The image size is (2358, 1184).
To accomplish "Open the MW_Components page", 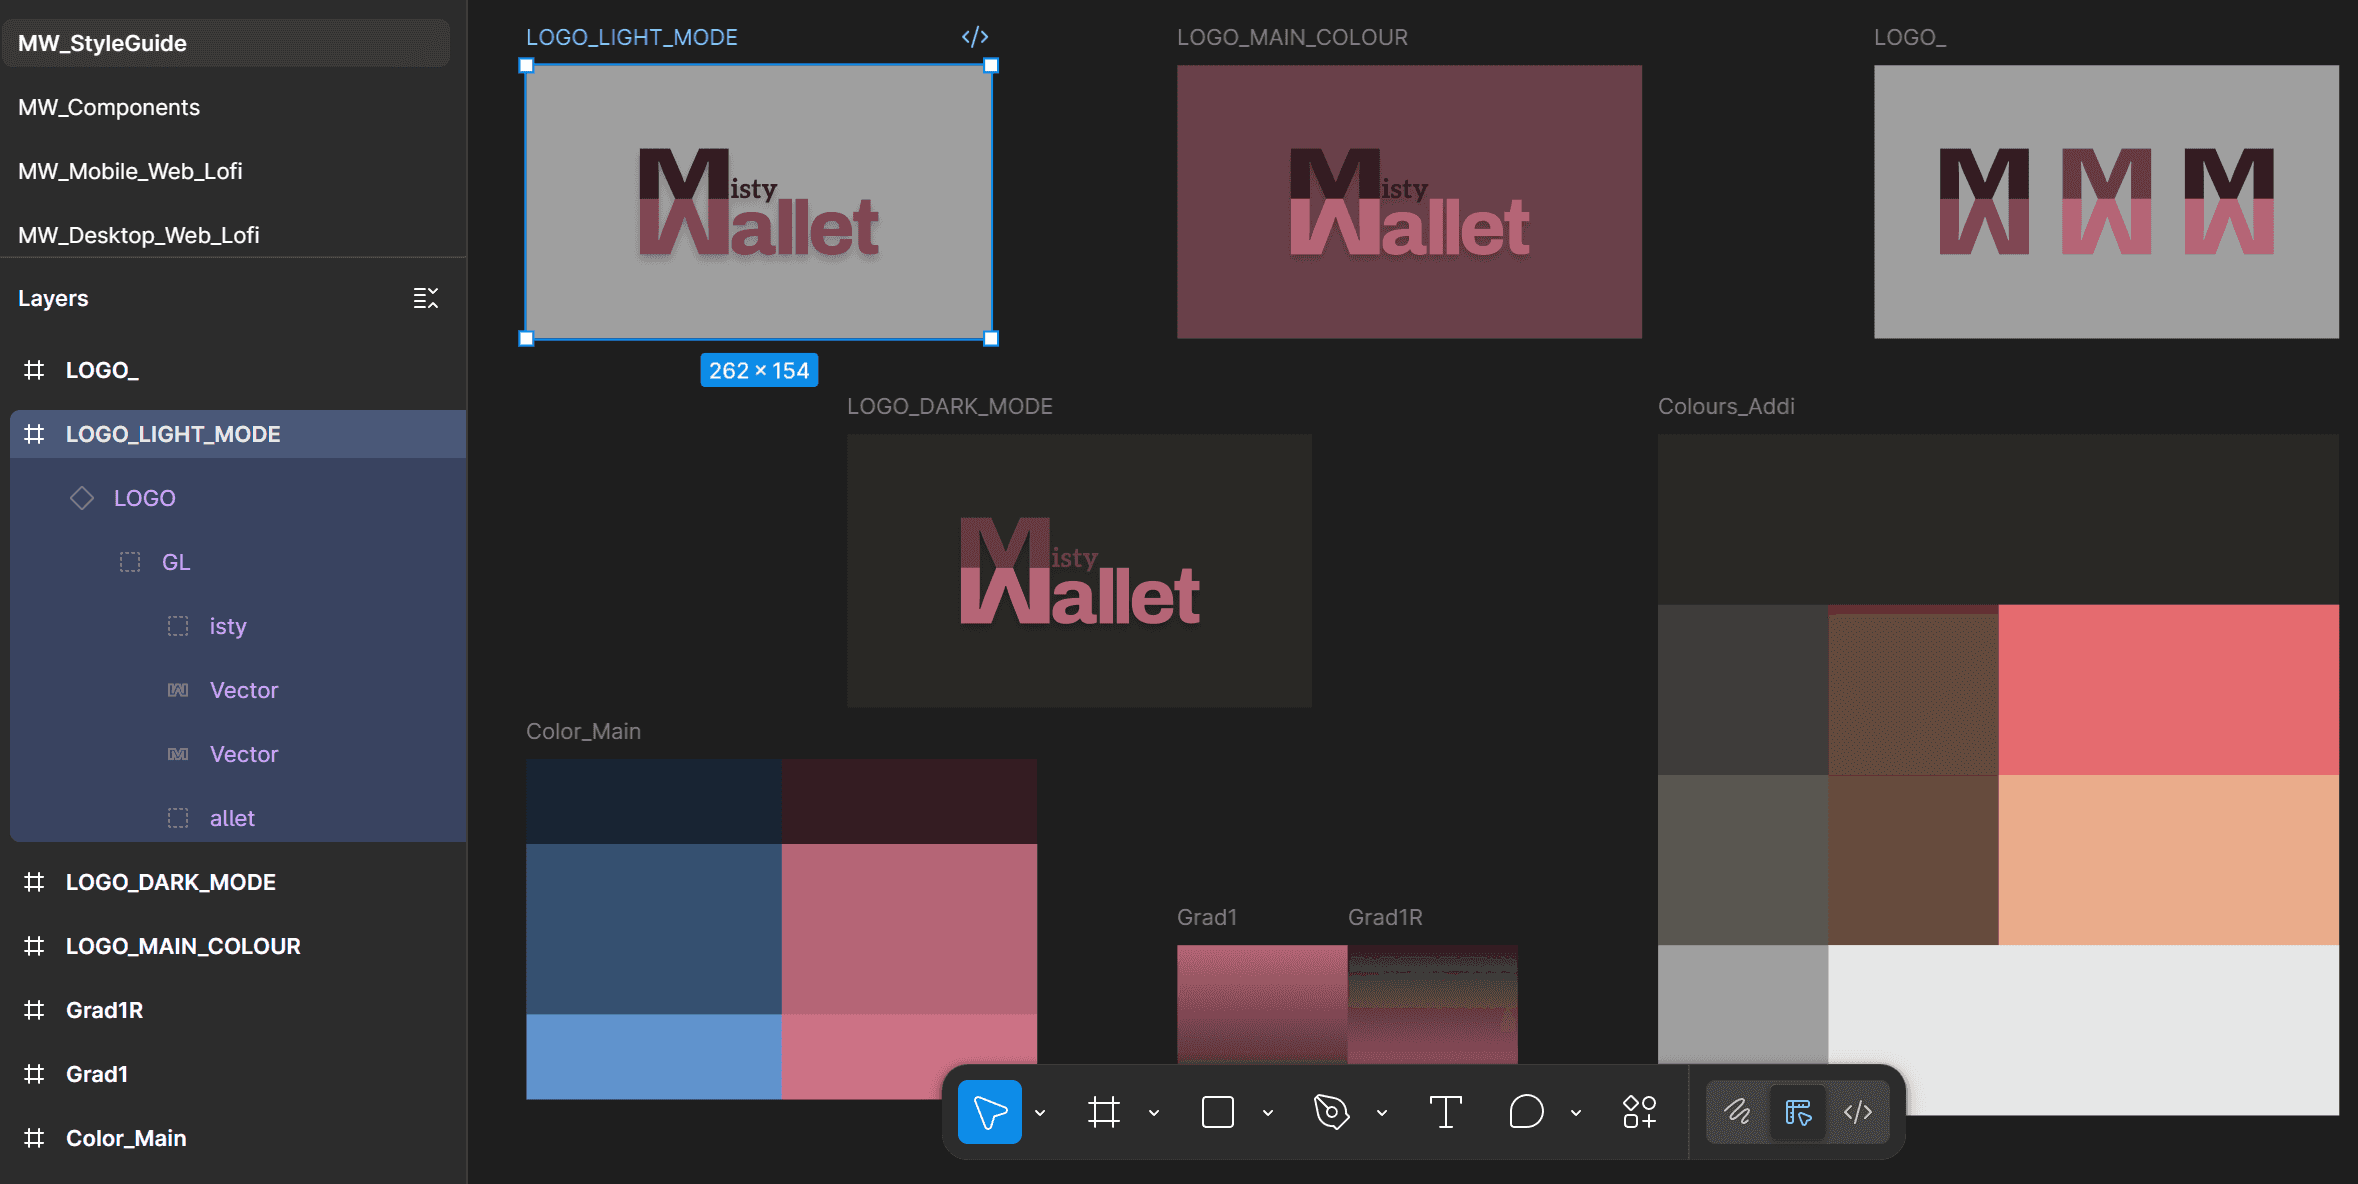I will coord(109,107).
